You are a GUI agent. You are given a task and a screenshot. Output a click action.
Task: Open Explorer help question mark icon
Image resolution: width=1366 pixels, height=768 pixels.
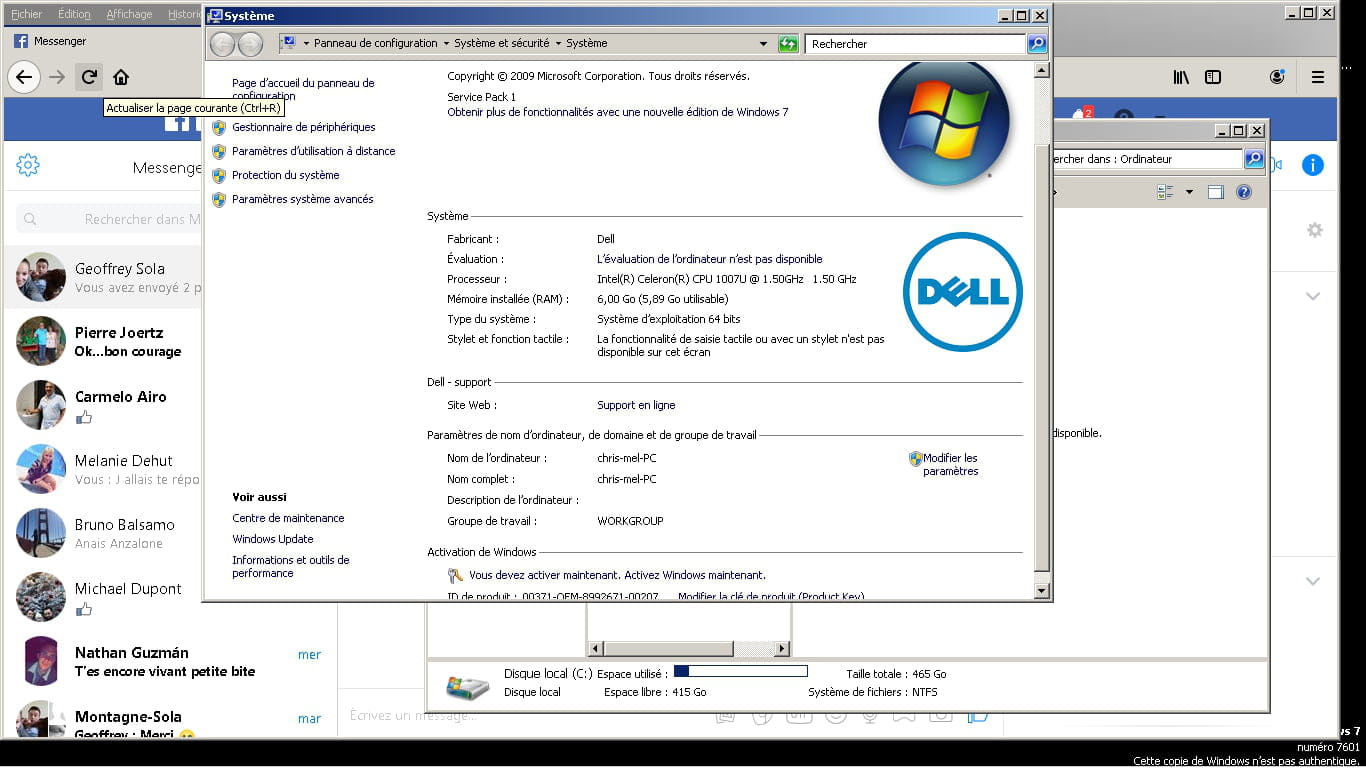(1244, 192)
